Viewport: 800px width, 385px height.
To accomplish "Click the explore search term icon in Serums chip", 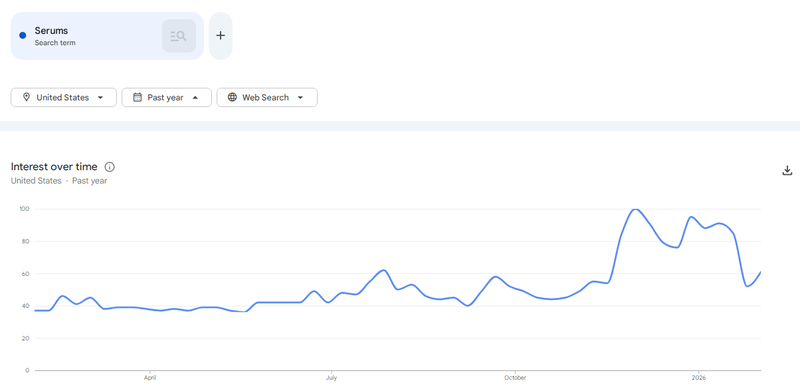I will (x=179, y=36).
